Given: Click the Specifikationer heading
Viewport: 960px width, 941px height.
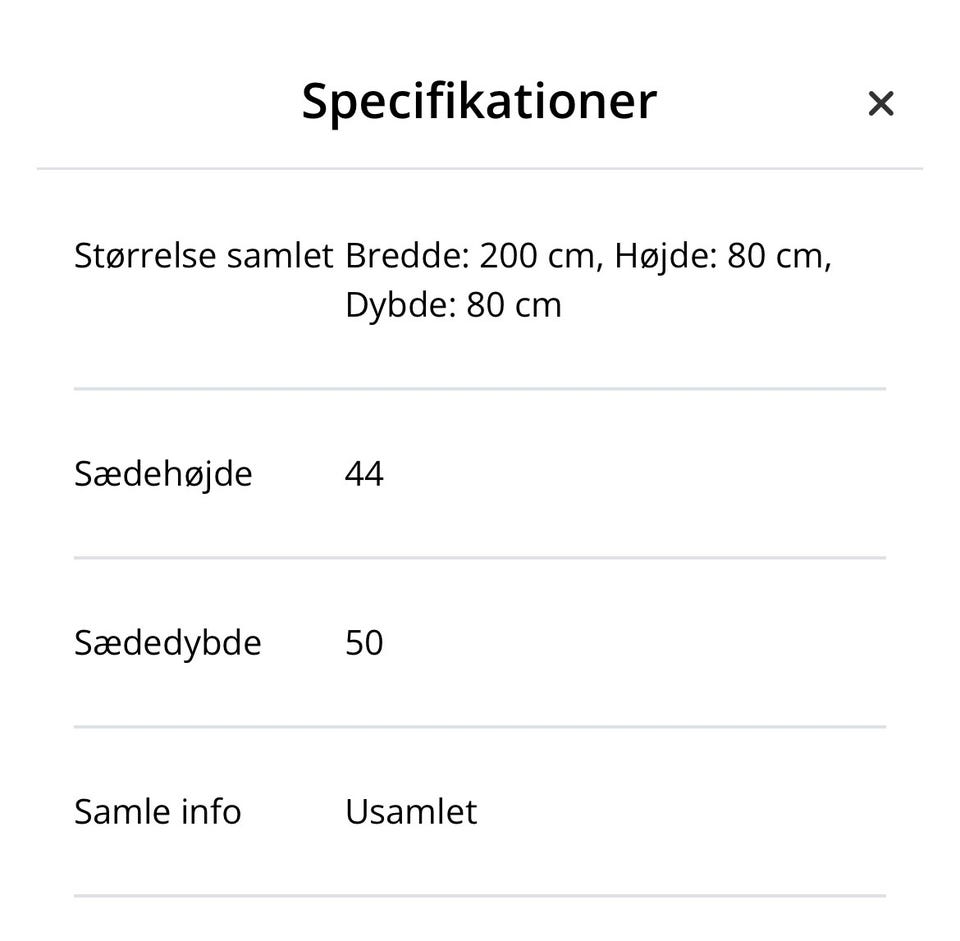Looking at the screenshot, I should click(x=479, y=101).
